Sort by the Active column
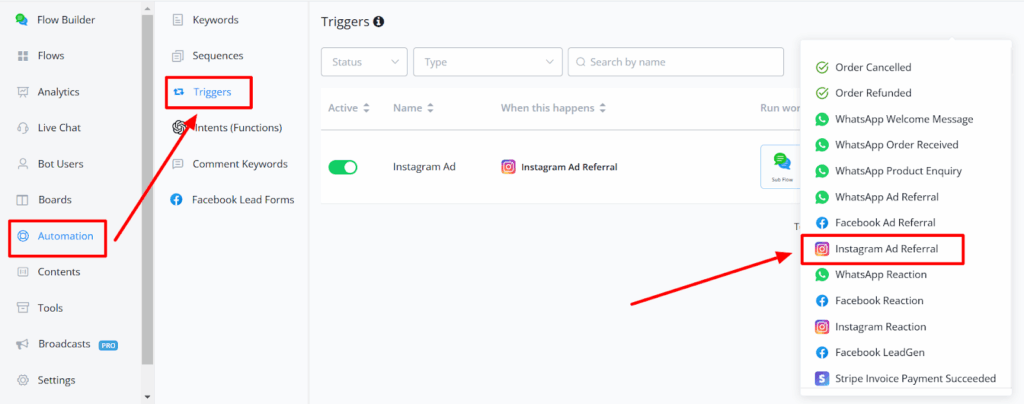Screen dimensions: 1024x404 [x=349, y=108]
